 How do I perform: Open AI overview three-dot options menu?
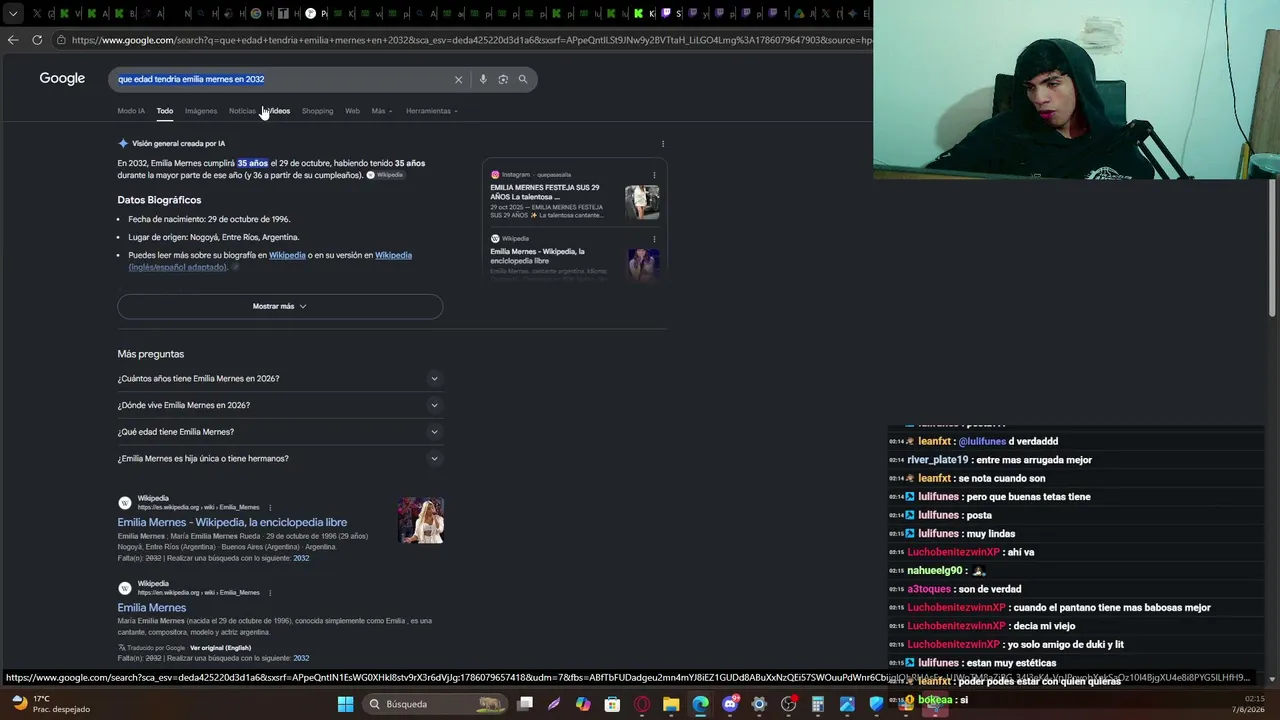(x=662, y=144)
